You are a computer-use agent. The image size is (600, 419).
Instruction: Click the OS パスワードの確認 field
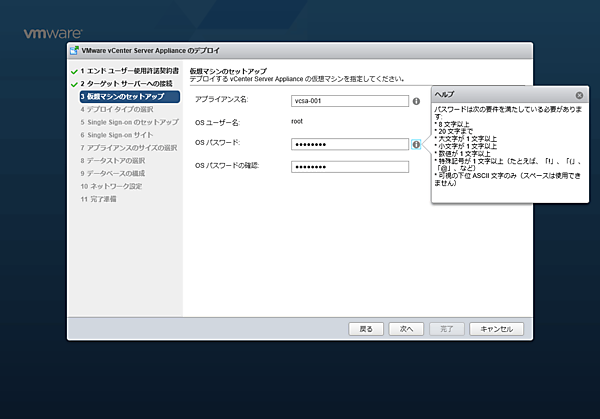(x=351, y=166)
